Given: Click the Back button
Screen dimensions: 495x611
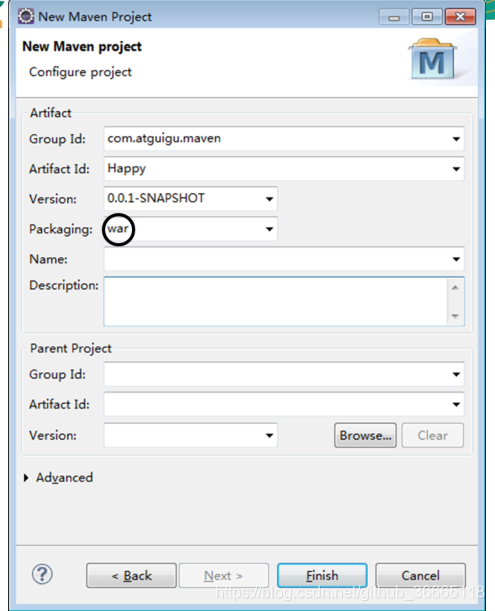Looking at the screenshot, I should (x=131, y=575).
